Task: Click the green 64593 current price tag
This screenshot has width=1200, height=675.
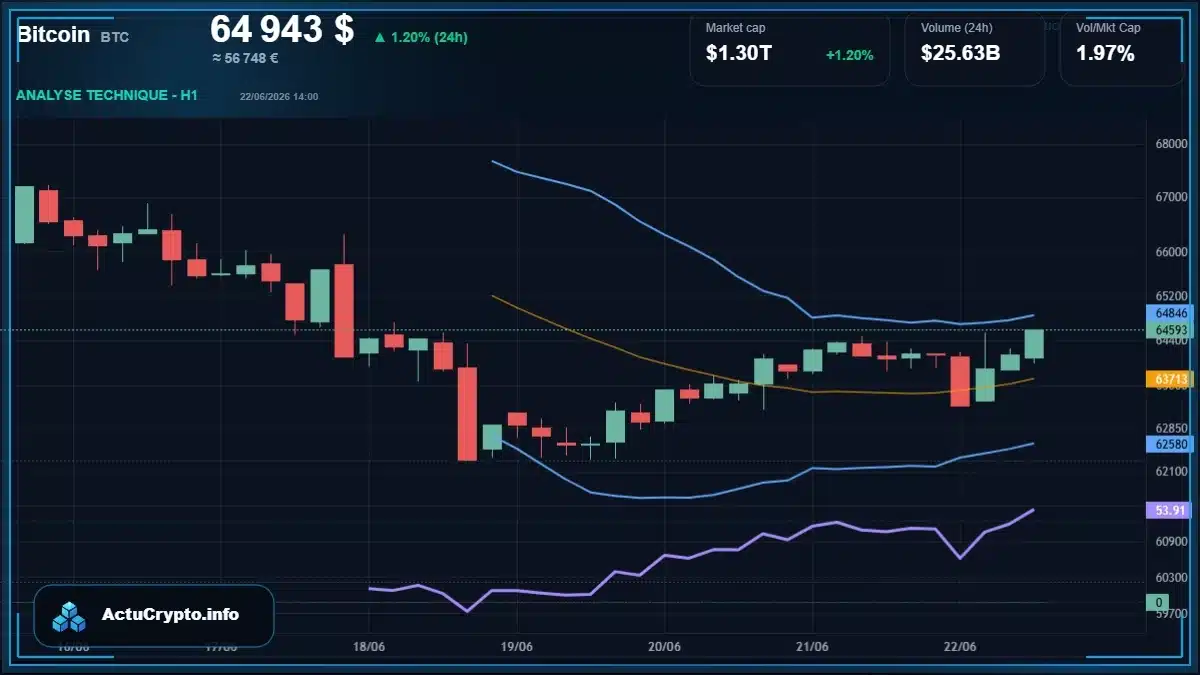Action: pos(1170,329)
